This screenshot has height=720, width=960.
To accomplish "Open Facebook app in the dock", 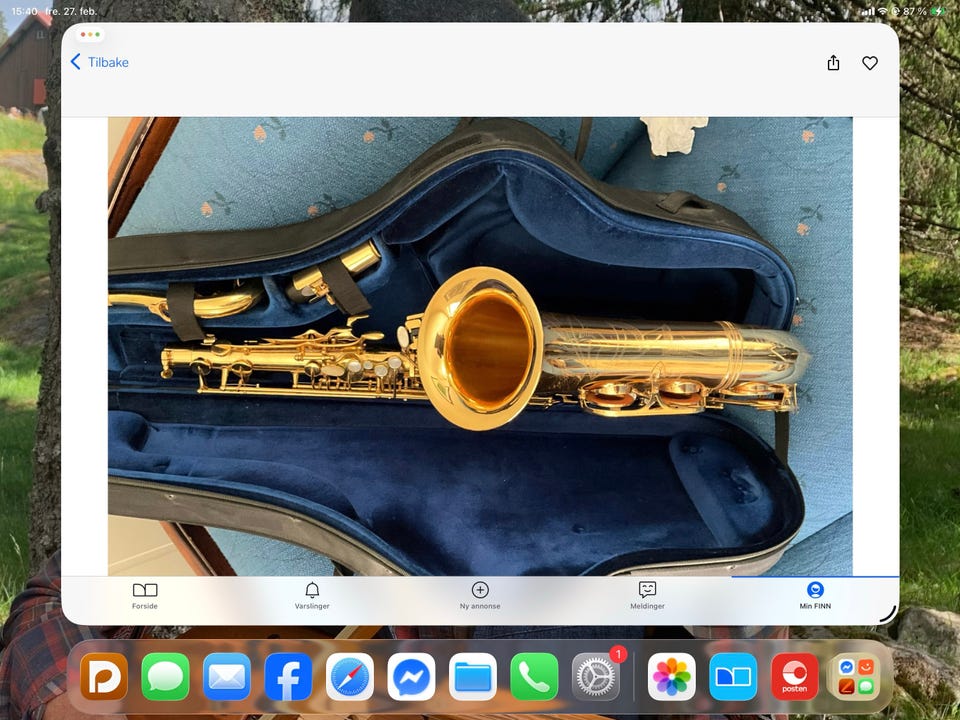I will (x=288, y=677).
